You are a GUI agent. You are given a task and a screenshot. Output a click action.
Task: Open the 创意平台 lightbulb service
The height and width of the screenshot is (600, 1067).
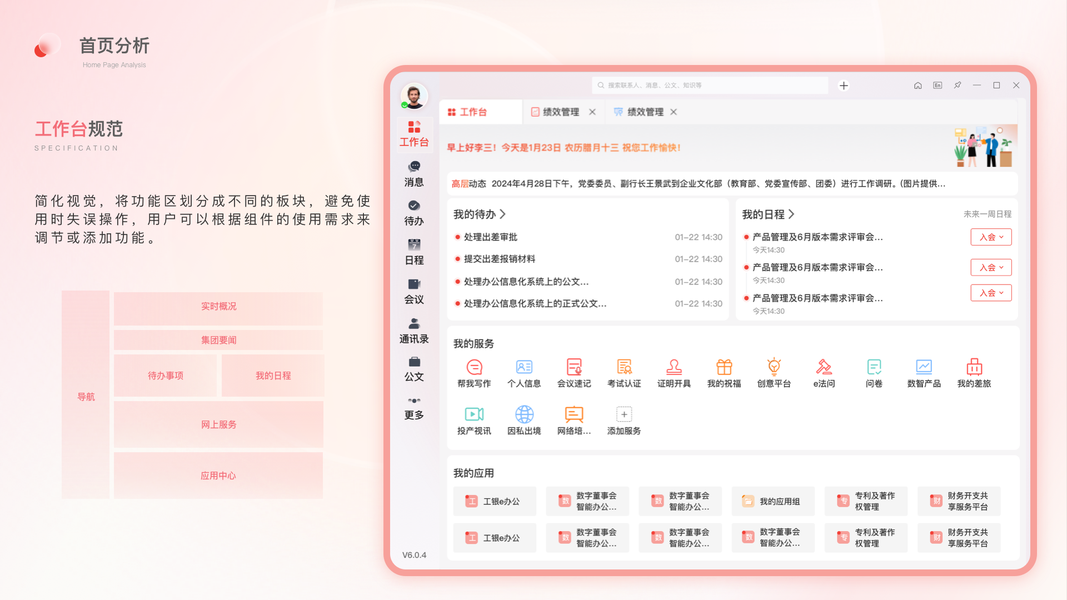pos(774,373)
